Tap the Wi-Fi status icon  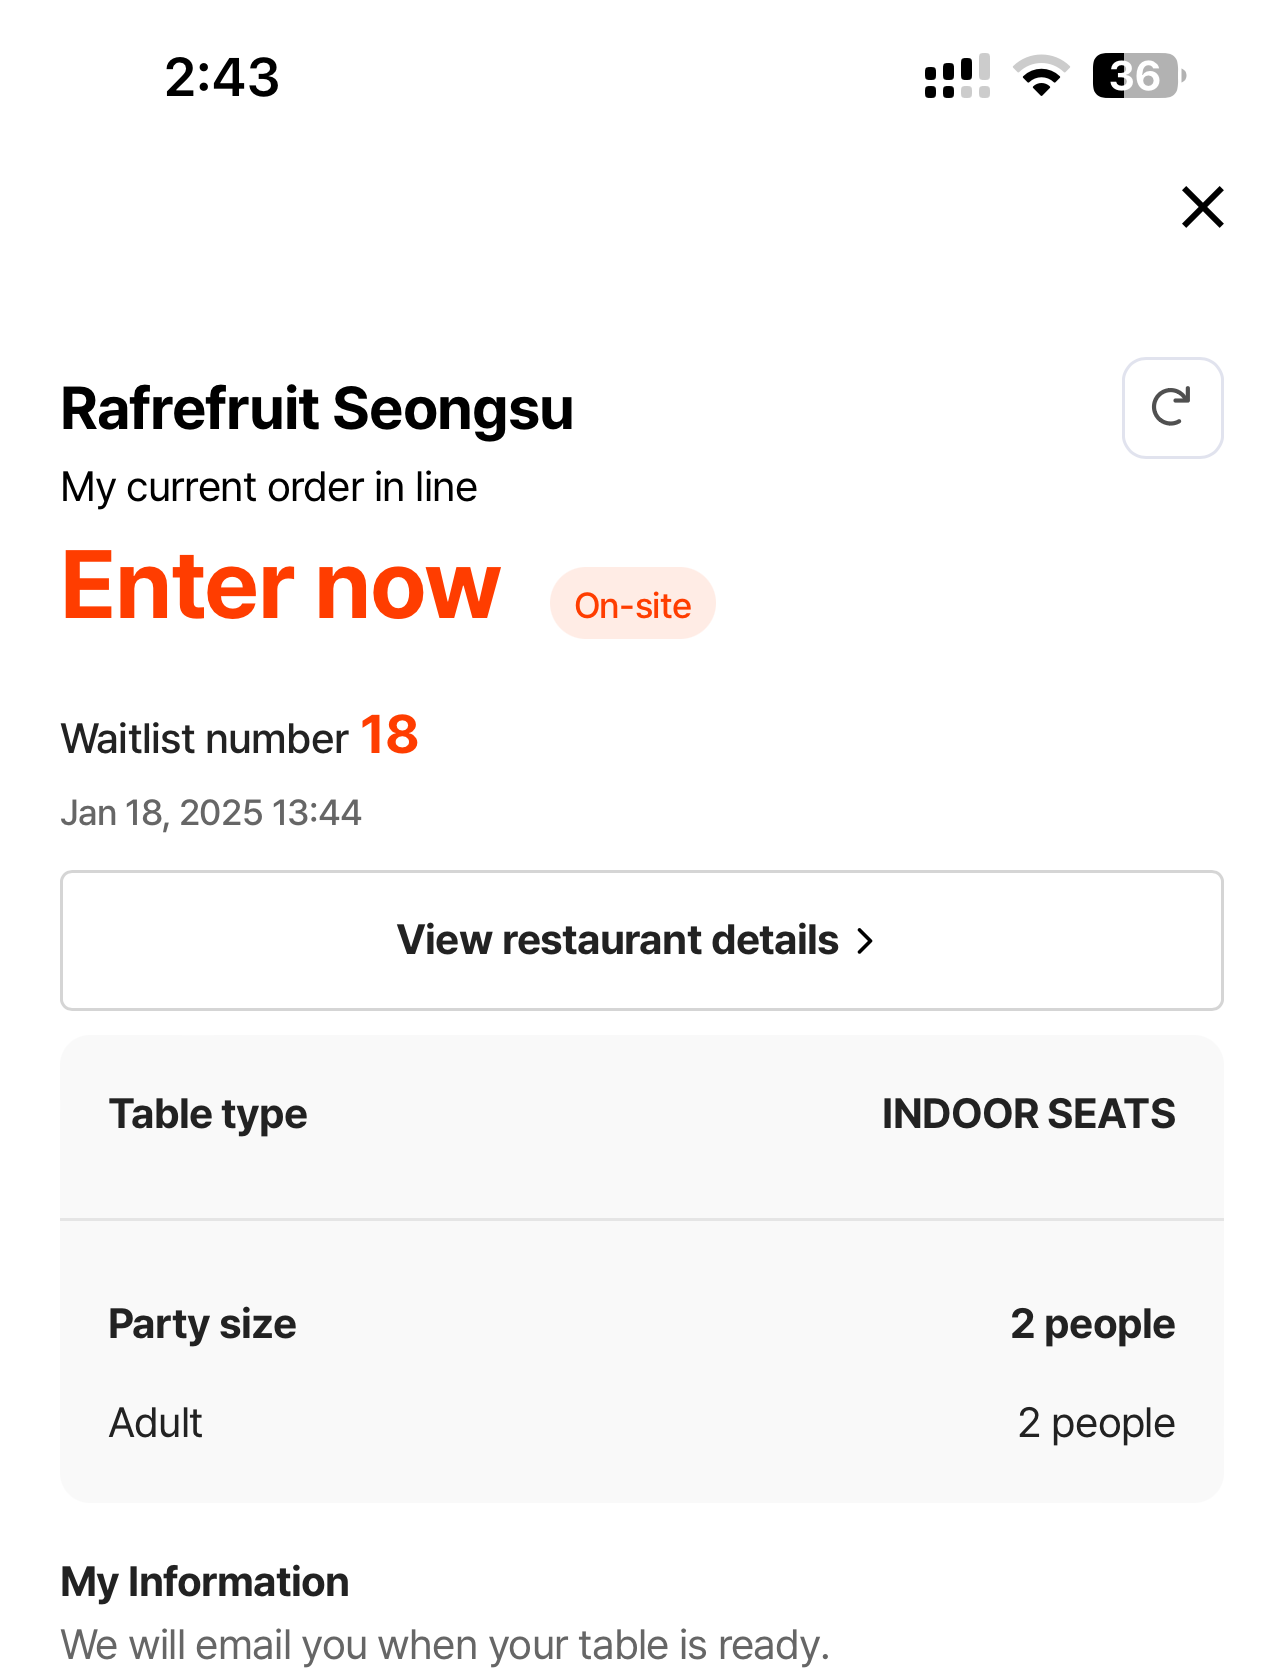[x=1041, y=76]
